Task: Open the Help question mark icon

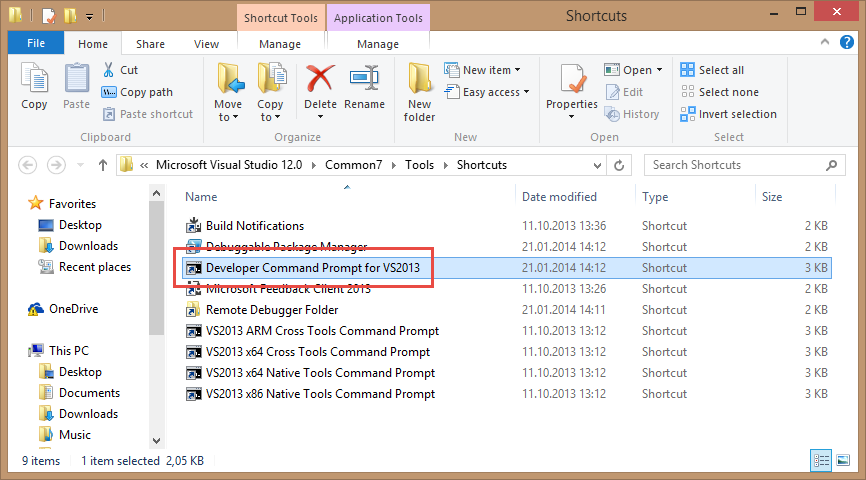Action: click(847, 42)
